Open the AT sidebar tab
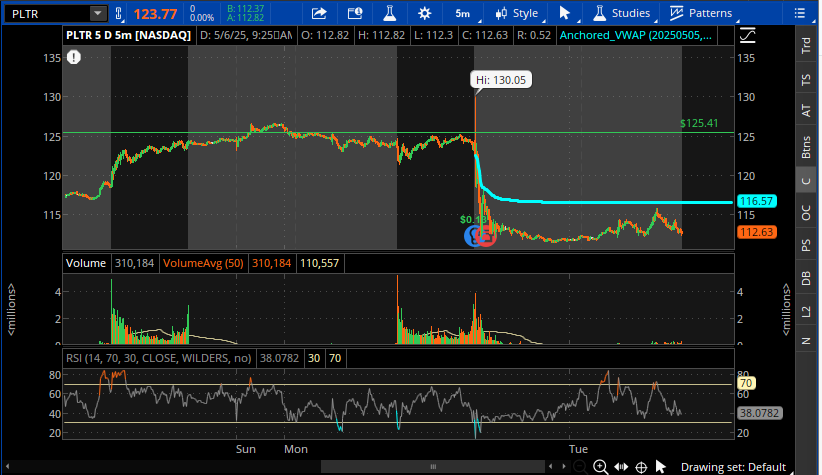The width and height of the screenshot is (822, 475). click(806, 111)
